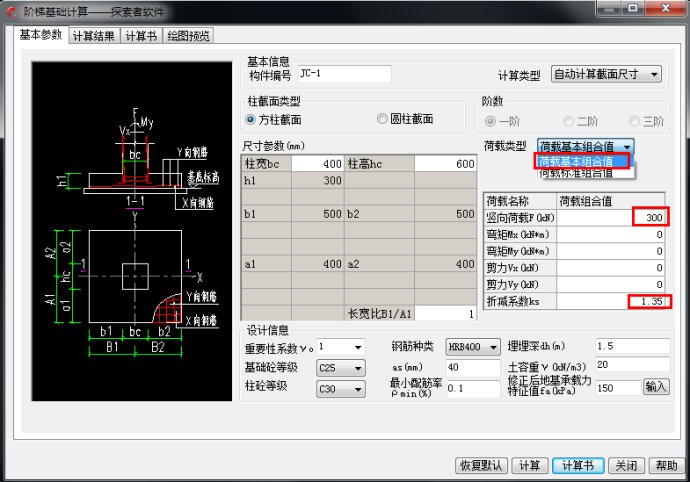
Task: Click the 计算书 button at bottom
Action: (578, 465)
